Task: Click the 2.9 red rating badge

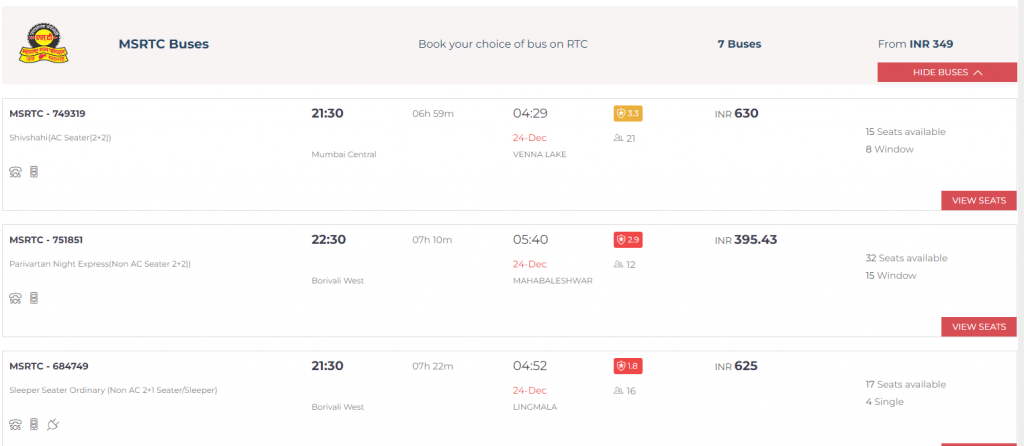Action: click(628, 240)
